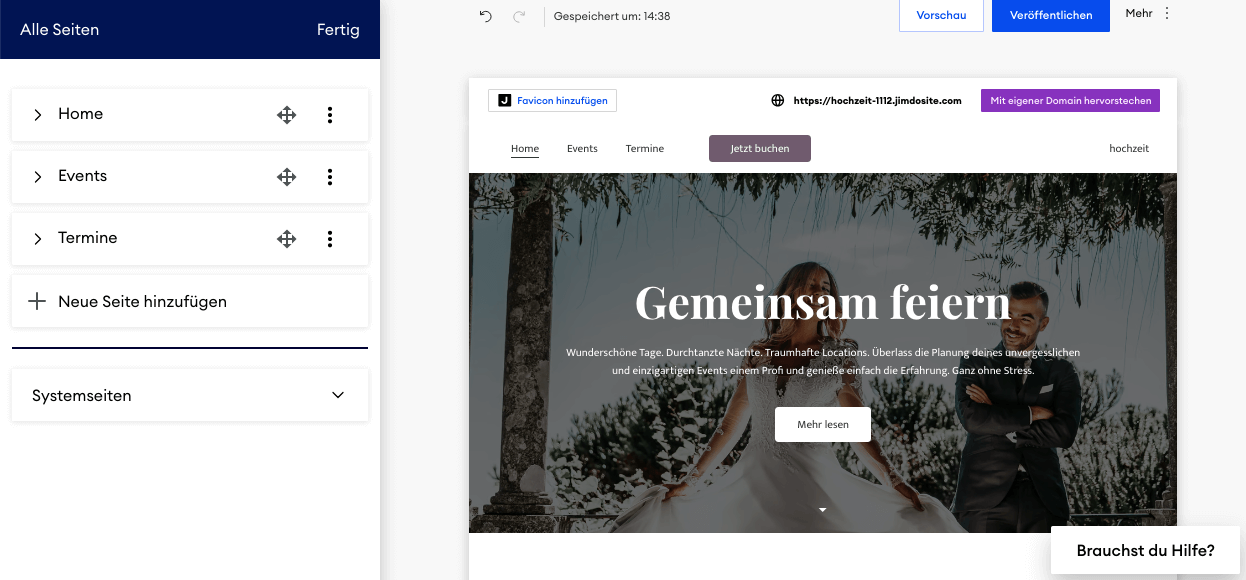
Task: Click the Home row label in sidebar
Action: click(x=81, y=114)
